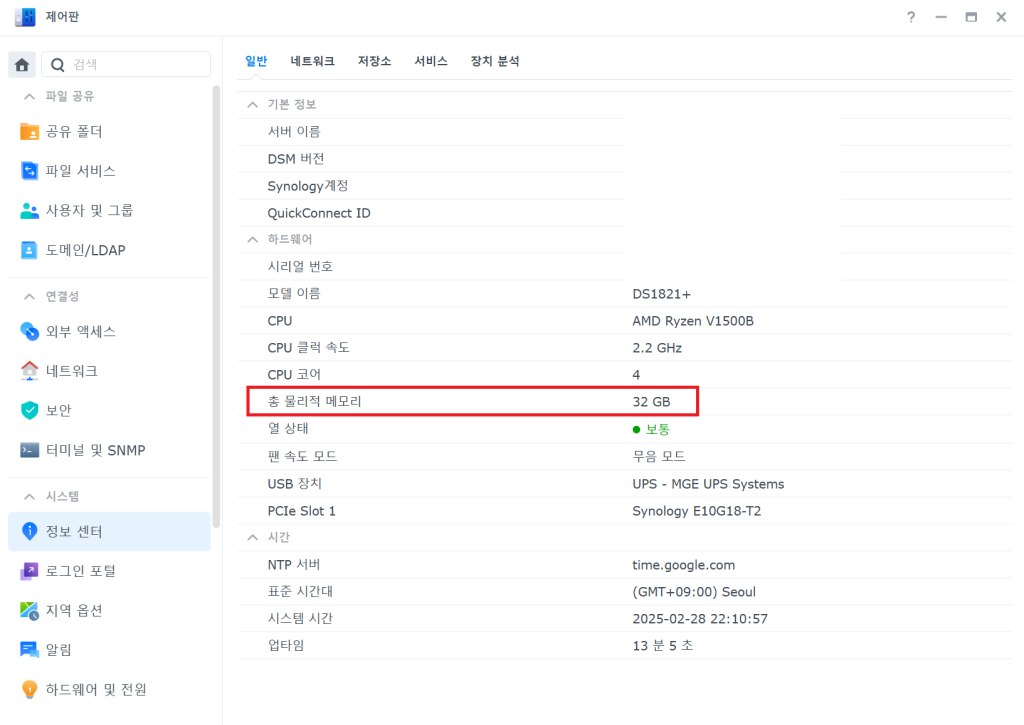Screen dimensions: 1024x725
Task: Click the Synology계정 row label
Action: pos(308,186)
